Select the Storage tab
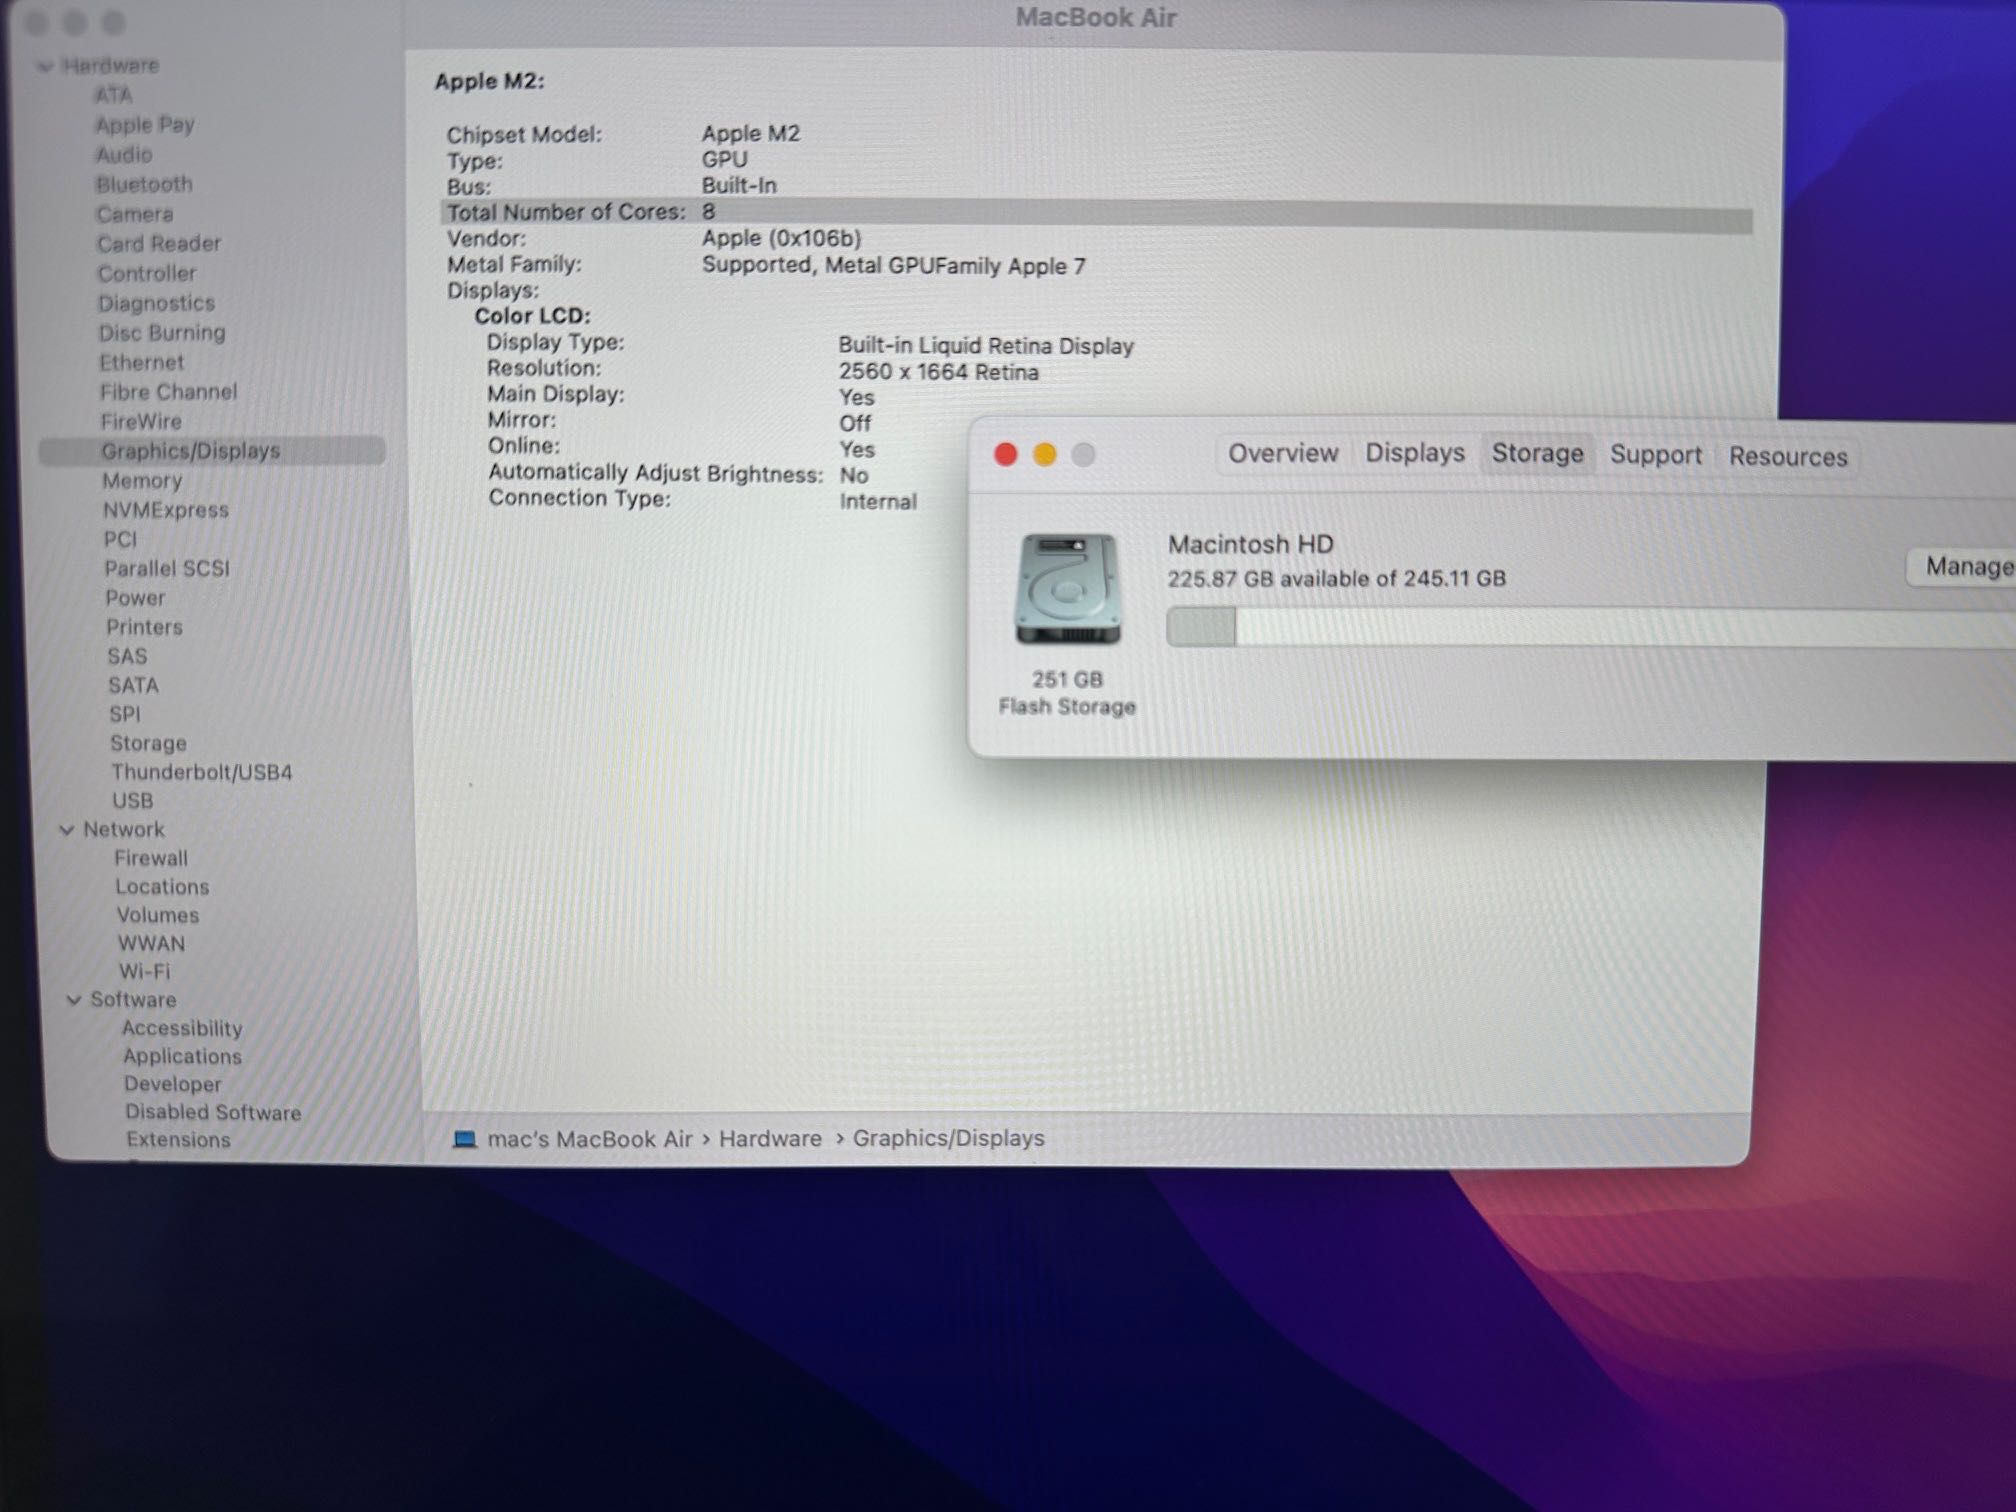The image size is (2016, 1512). tap(1538, 454)
